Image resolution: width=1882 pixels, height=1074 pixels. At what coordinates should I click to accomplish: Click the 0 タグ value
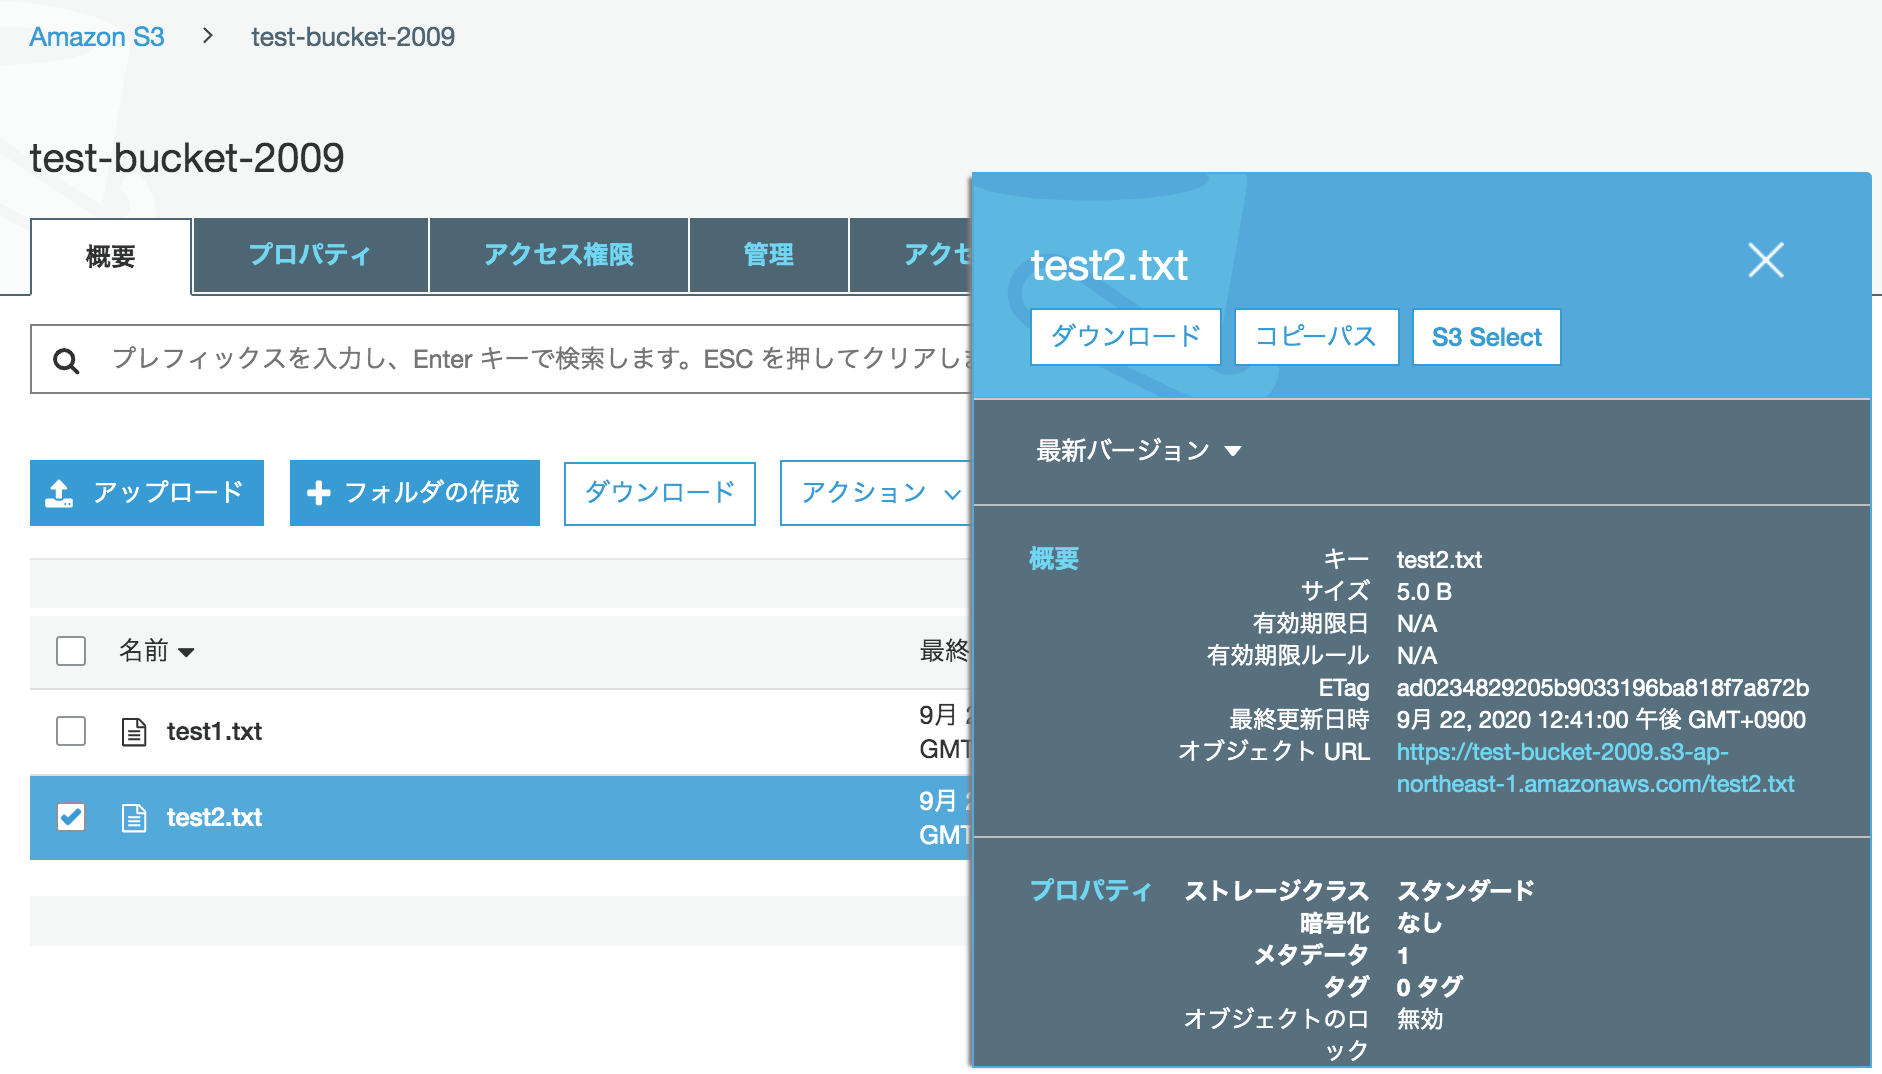[1429, 987]
